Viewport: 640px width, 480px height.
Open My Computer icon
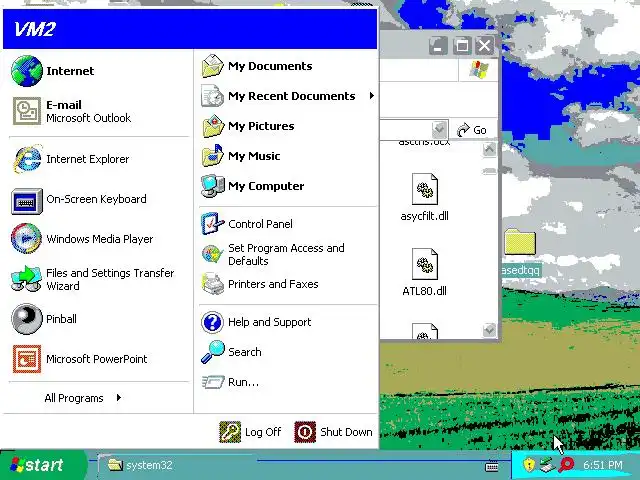[x=213, y=186]
